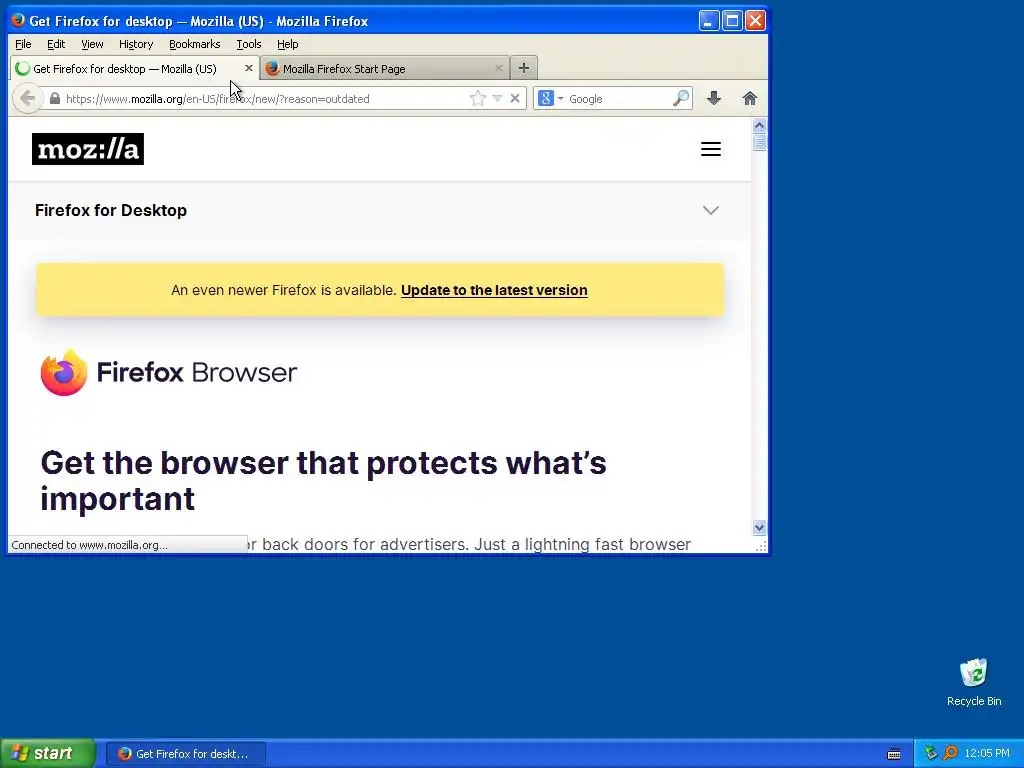The width and height of the screenshot is (1024, 768).
Task: Bookmark this page with the star icon
Action: (x=478, y=99)
